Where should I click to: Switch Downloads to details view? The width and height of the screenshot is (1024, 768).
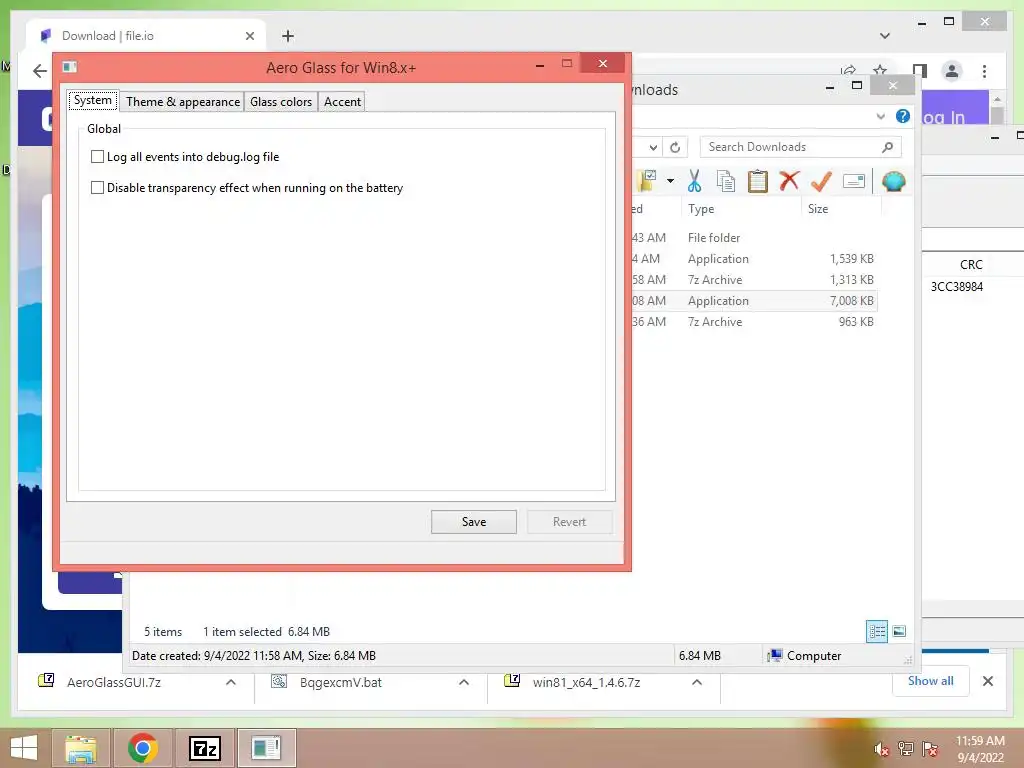[876, 632]
